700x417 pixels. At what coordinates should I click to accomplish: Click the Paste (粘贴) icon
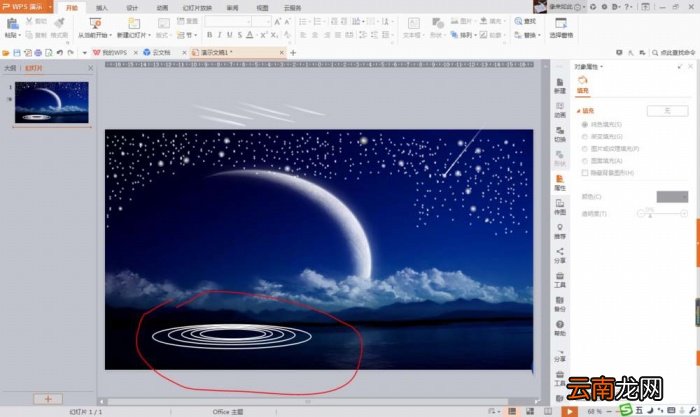[x=12, y=24]
